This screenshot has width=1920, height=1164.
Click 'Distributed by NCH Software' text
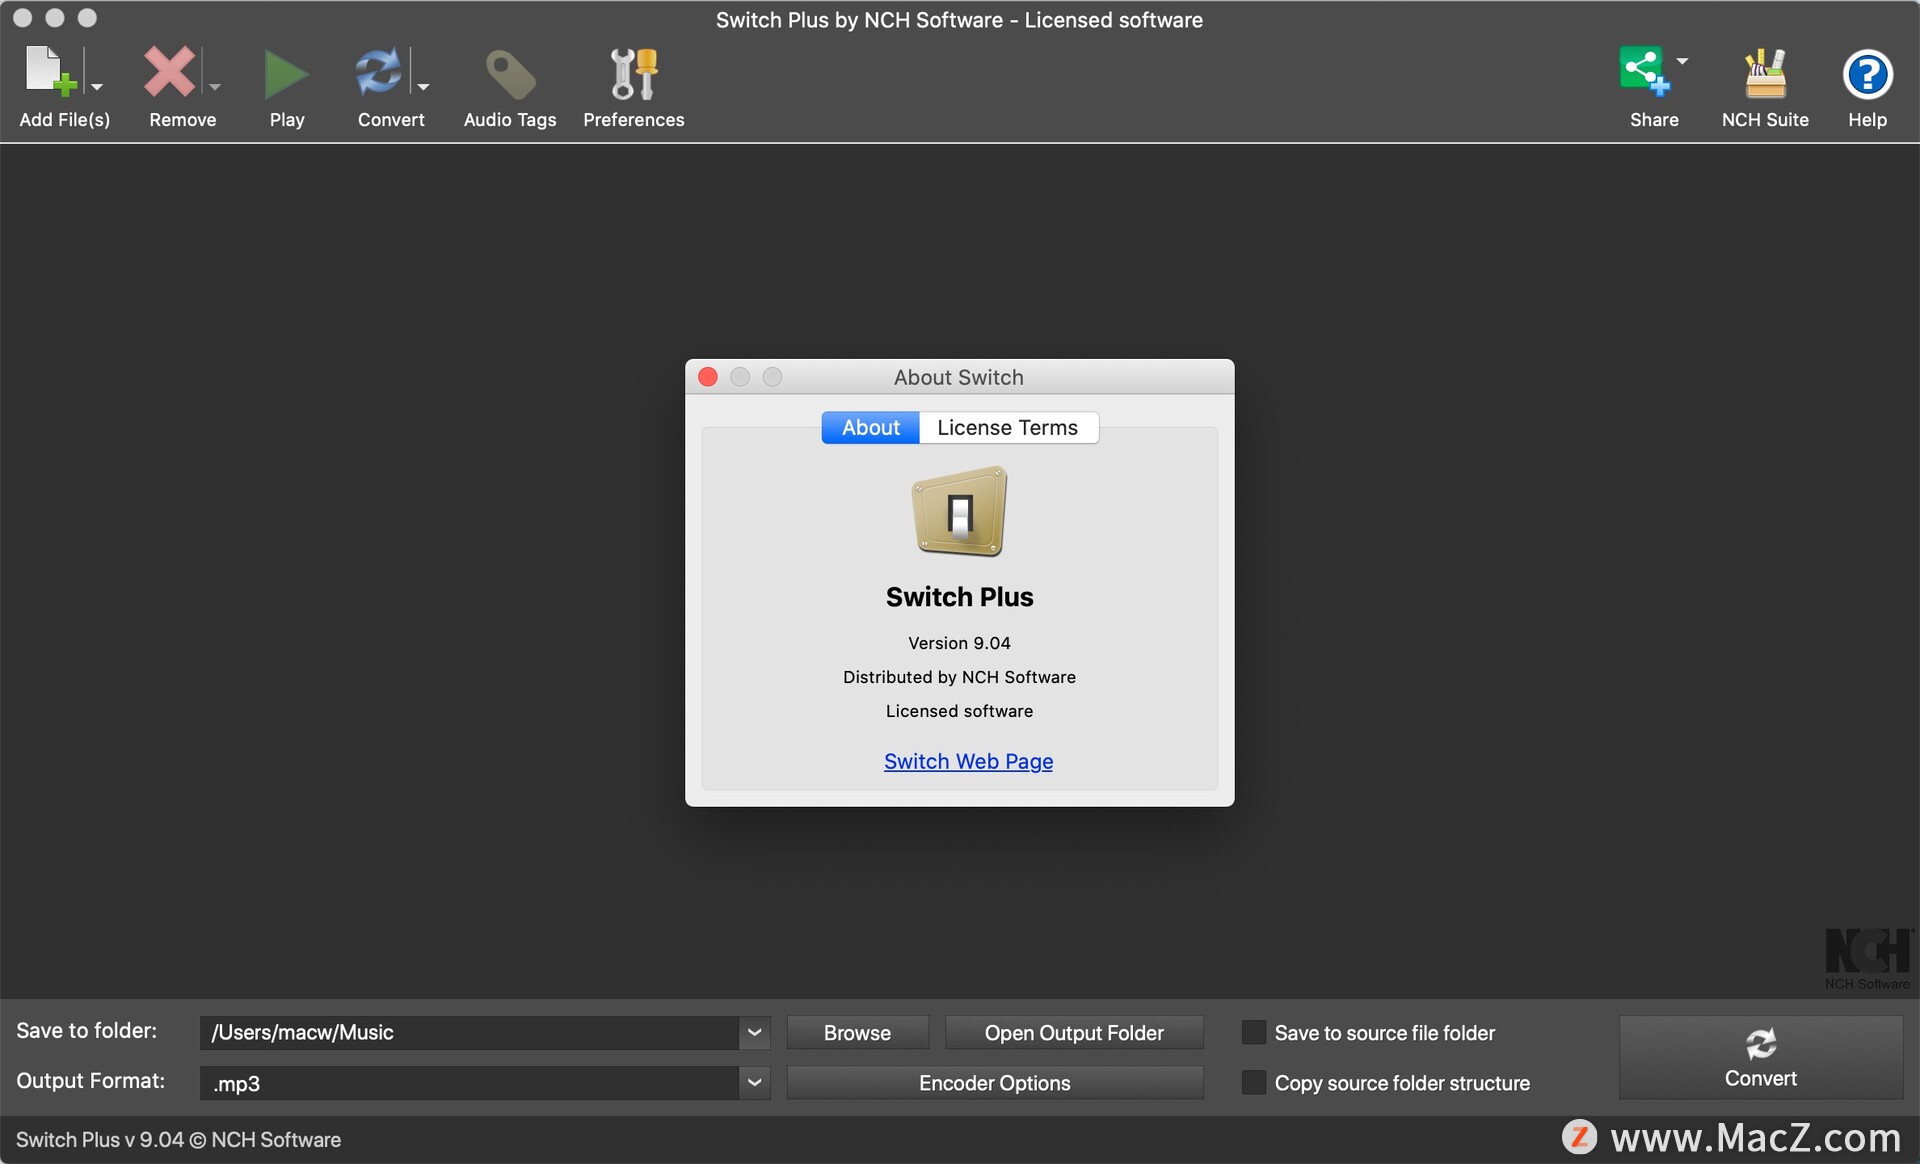(x=959, y=677)
